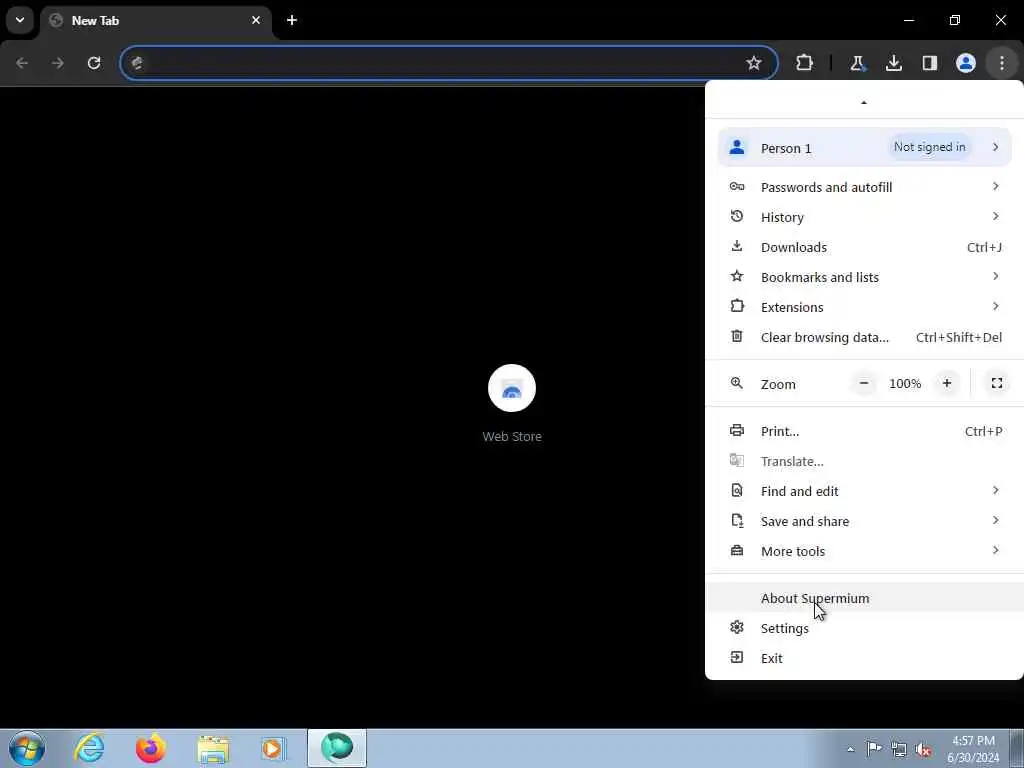Open Passwords and autofill menu item
Screen dimensions: 1024x768
[864, 187]
